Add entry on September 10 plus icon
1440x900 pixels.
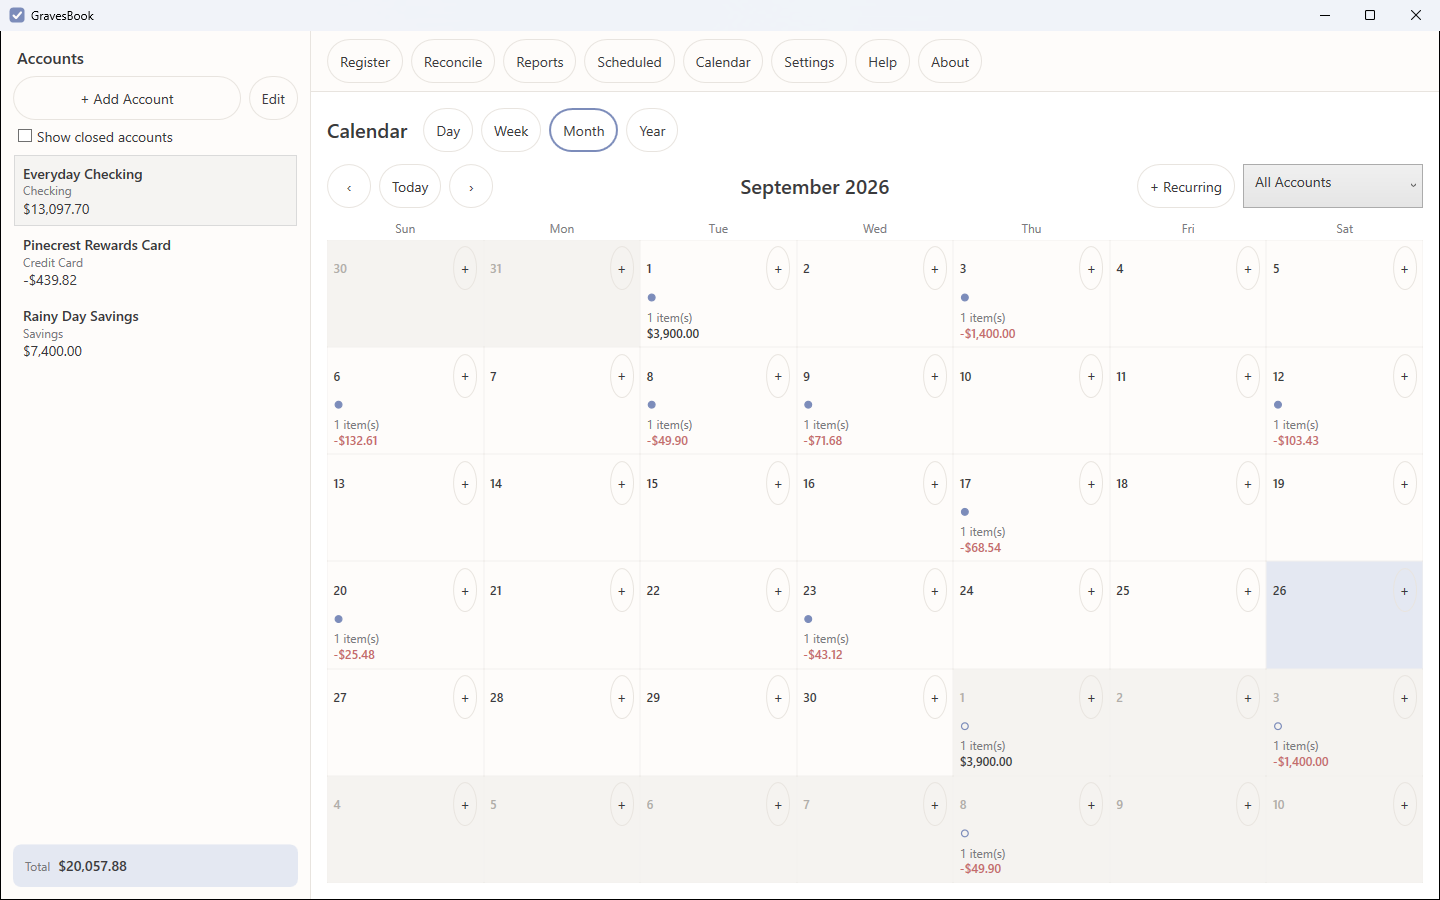1091,377
